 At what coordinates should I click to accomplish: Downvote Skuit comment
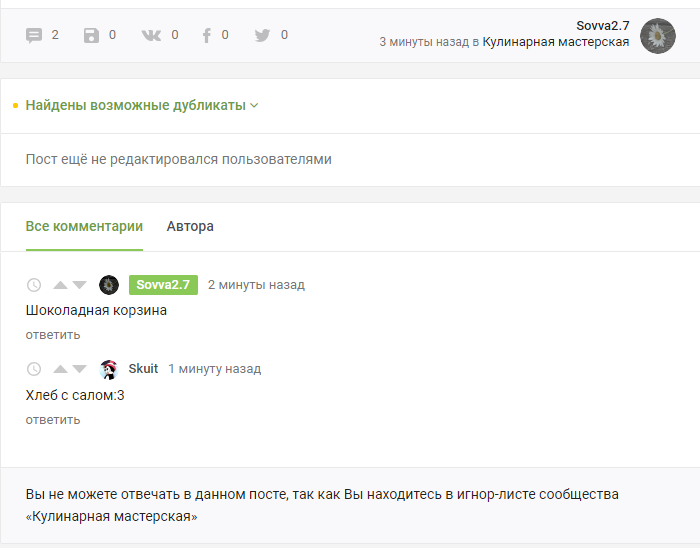coord(79,369)
